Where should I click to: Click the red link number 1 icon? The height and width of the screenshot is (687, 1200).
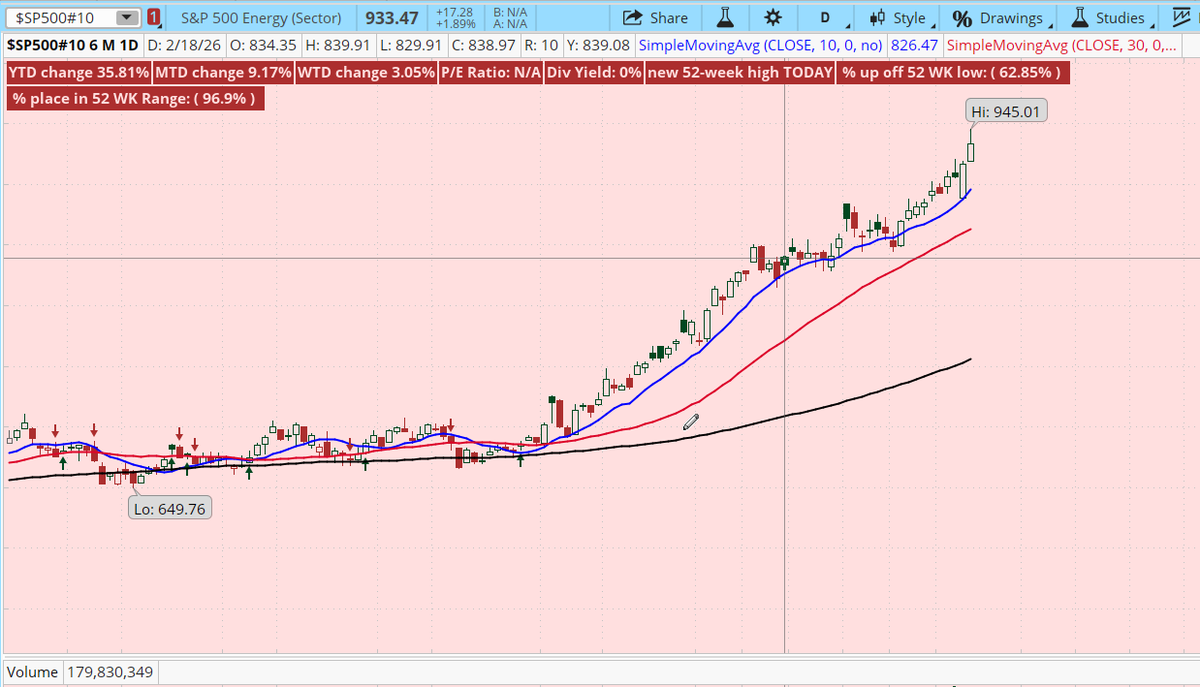[152, 18]
